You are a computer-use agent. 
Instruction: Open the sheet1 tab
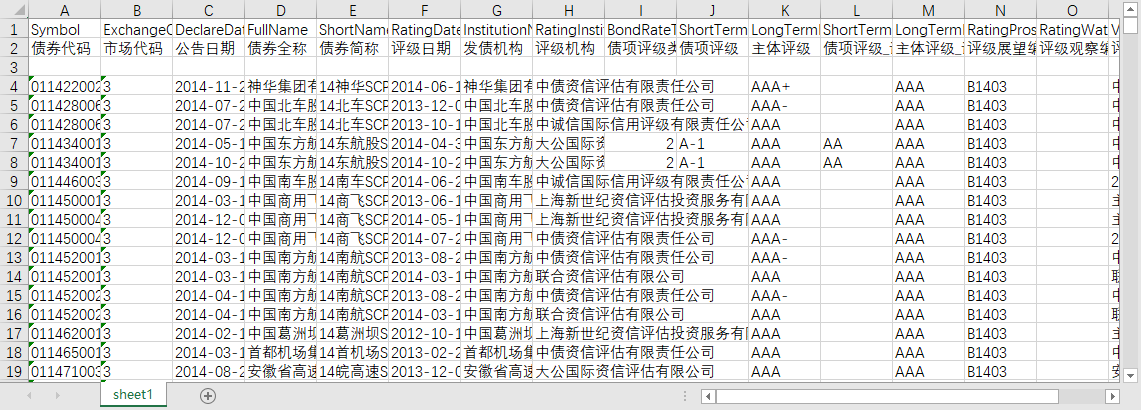(x=132, y=395)
